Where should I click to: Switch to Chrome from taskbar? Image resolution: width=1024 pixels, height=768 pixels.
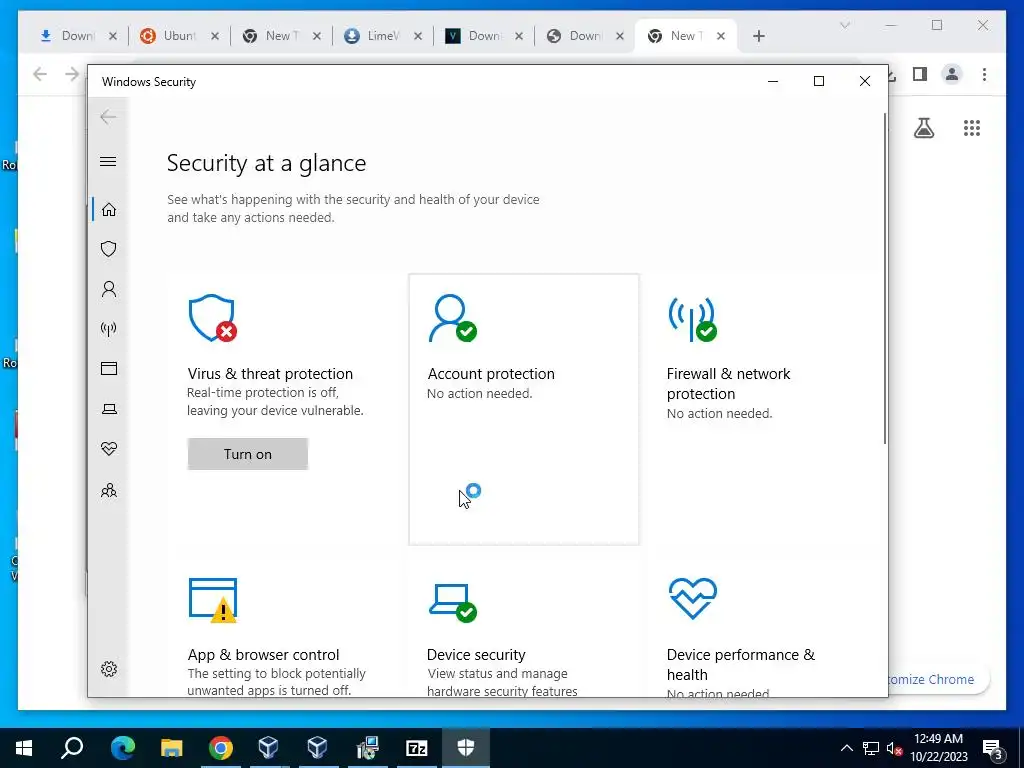pyautogui.click(x=221, y=748)
